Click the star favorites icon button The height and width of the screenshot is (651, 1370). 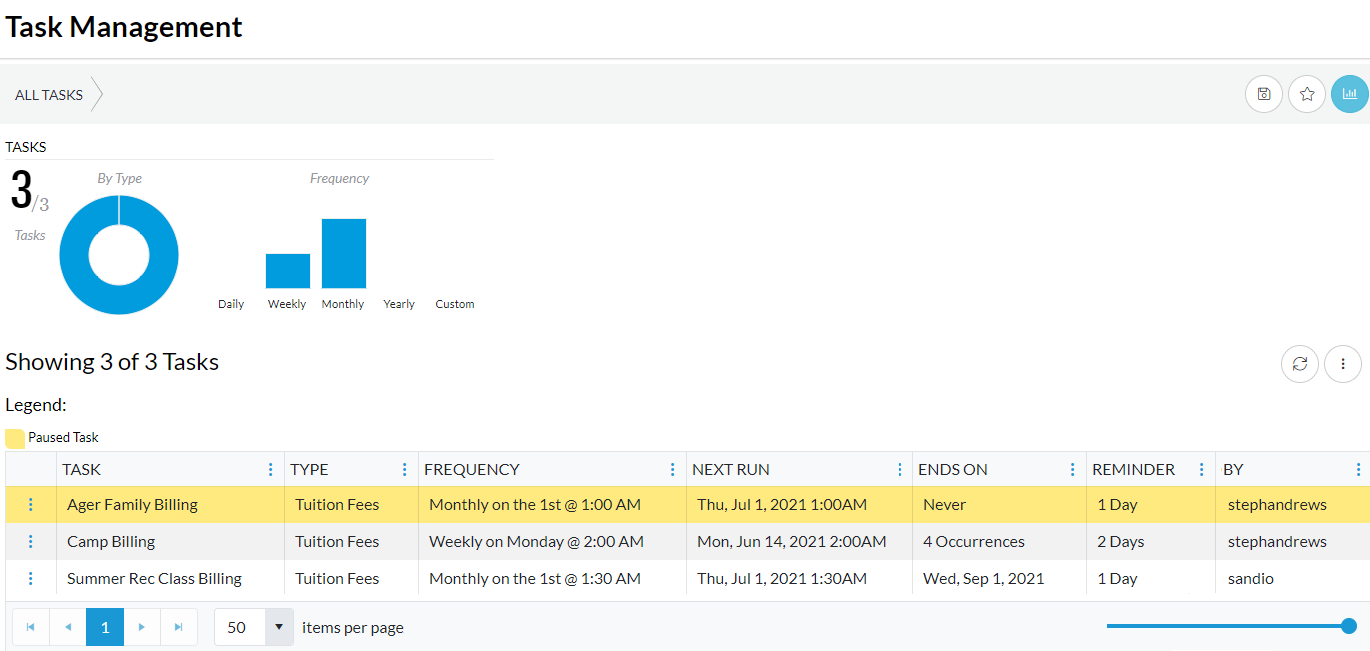[x=1307, y=94]
